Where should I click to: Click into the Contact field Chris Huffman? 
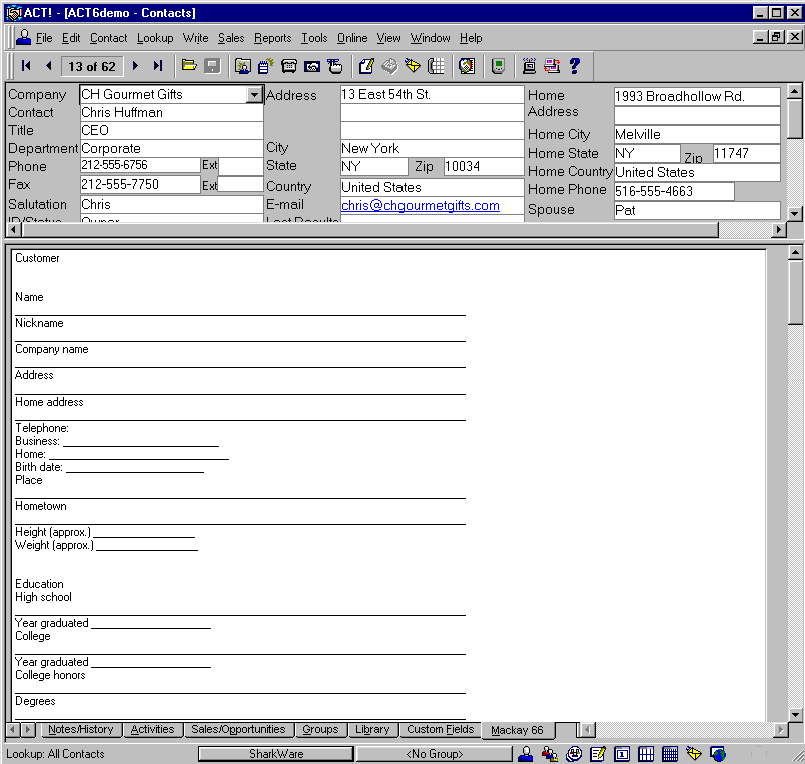coord(171,112)
